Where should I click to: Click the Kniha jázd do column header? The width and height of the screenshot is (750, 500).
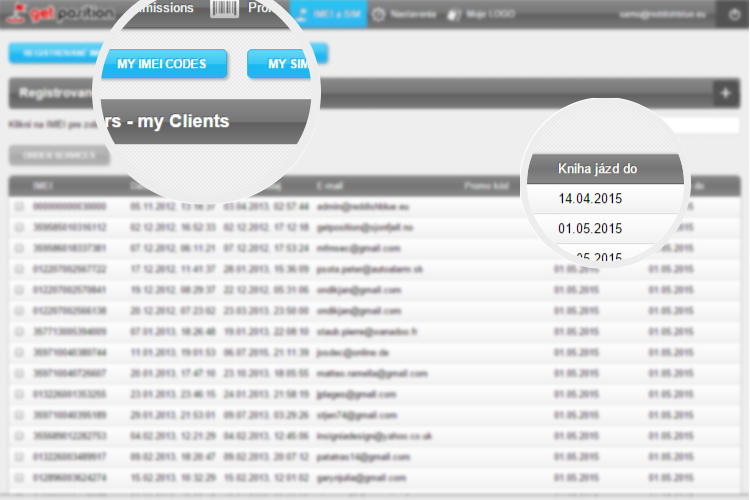pos(597,168)
